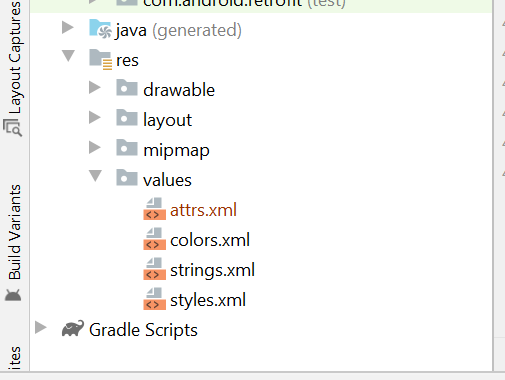Viewport: 505px width, 380px height.
Task: Select the java (generated) label
Action: 179,31
